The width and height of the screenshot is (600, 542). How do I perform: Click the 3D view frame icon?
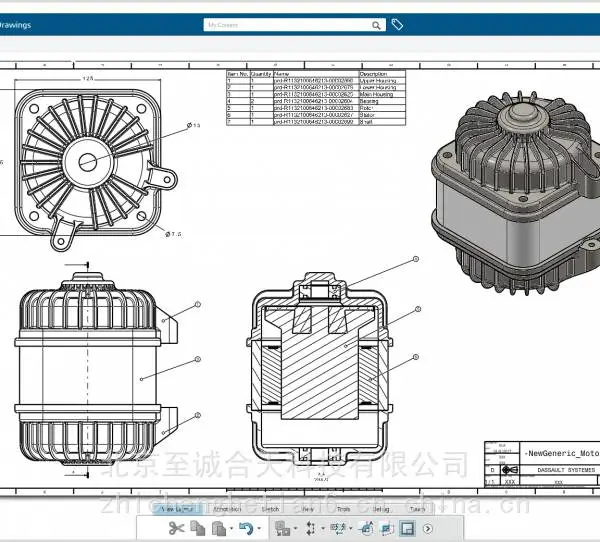386,528
